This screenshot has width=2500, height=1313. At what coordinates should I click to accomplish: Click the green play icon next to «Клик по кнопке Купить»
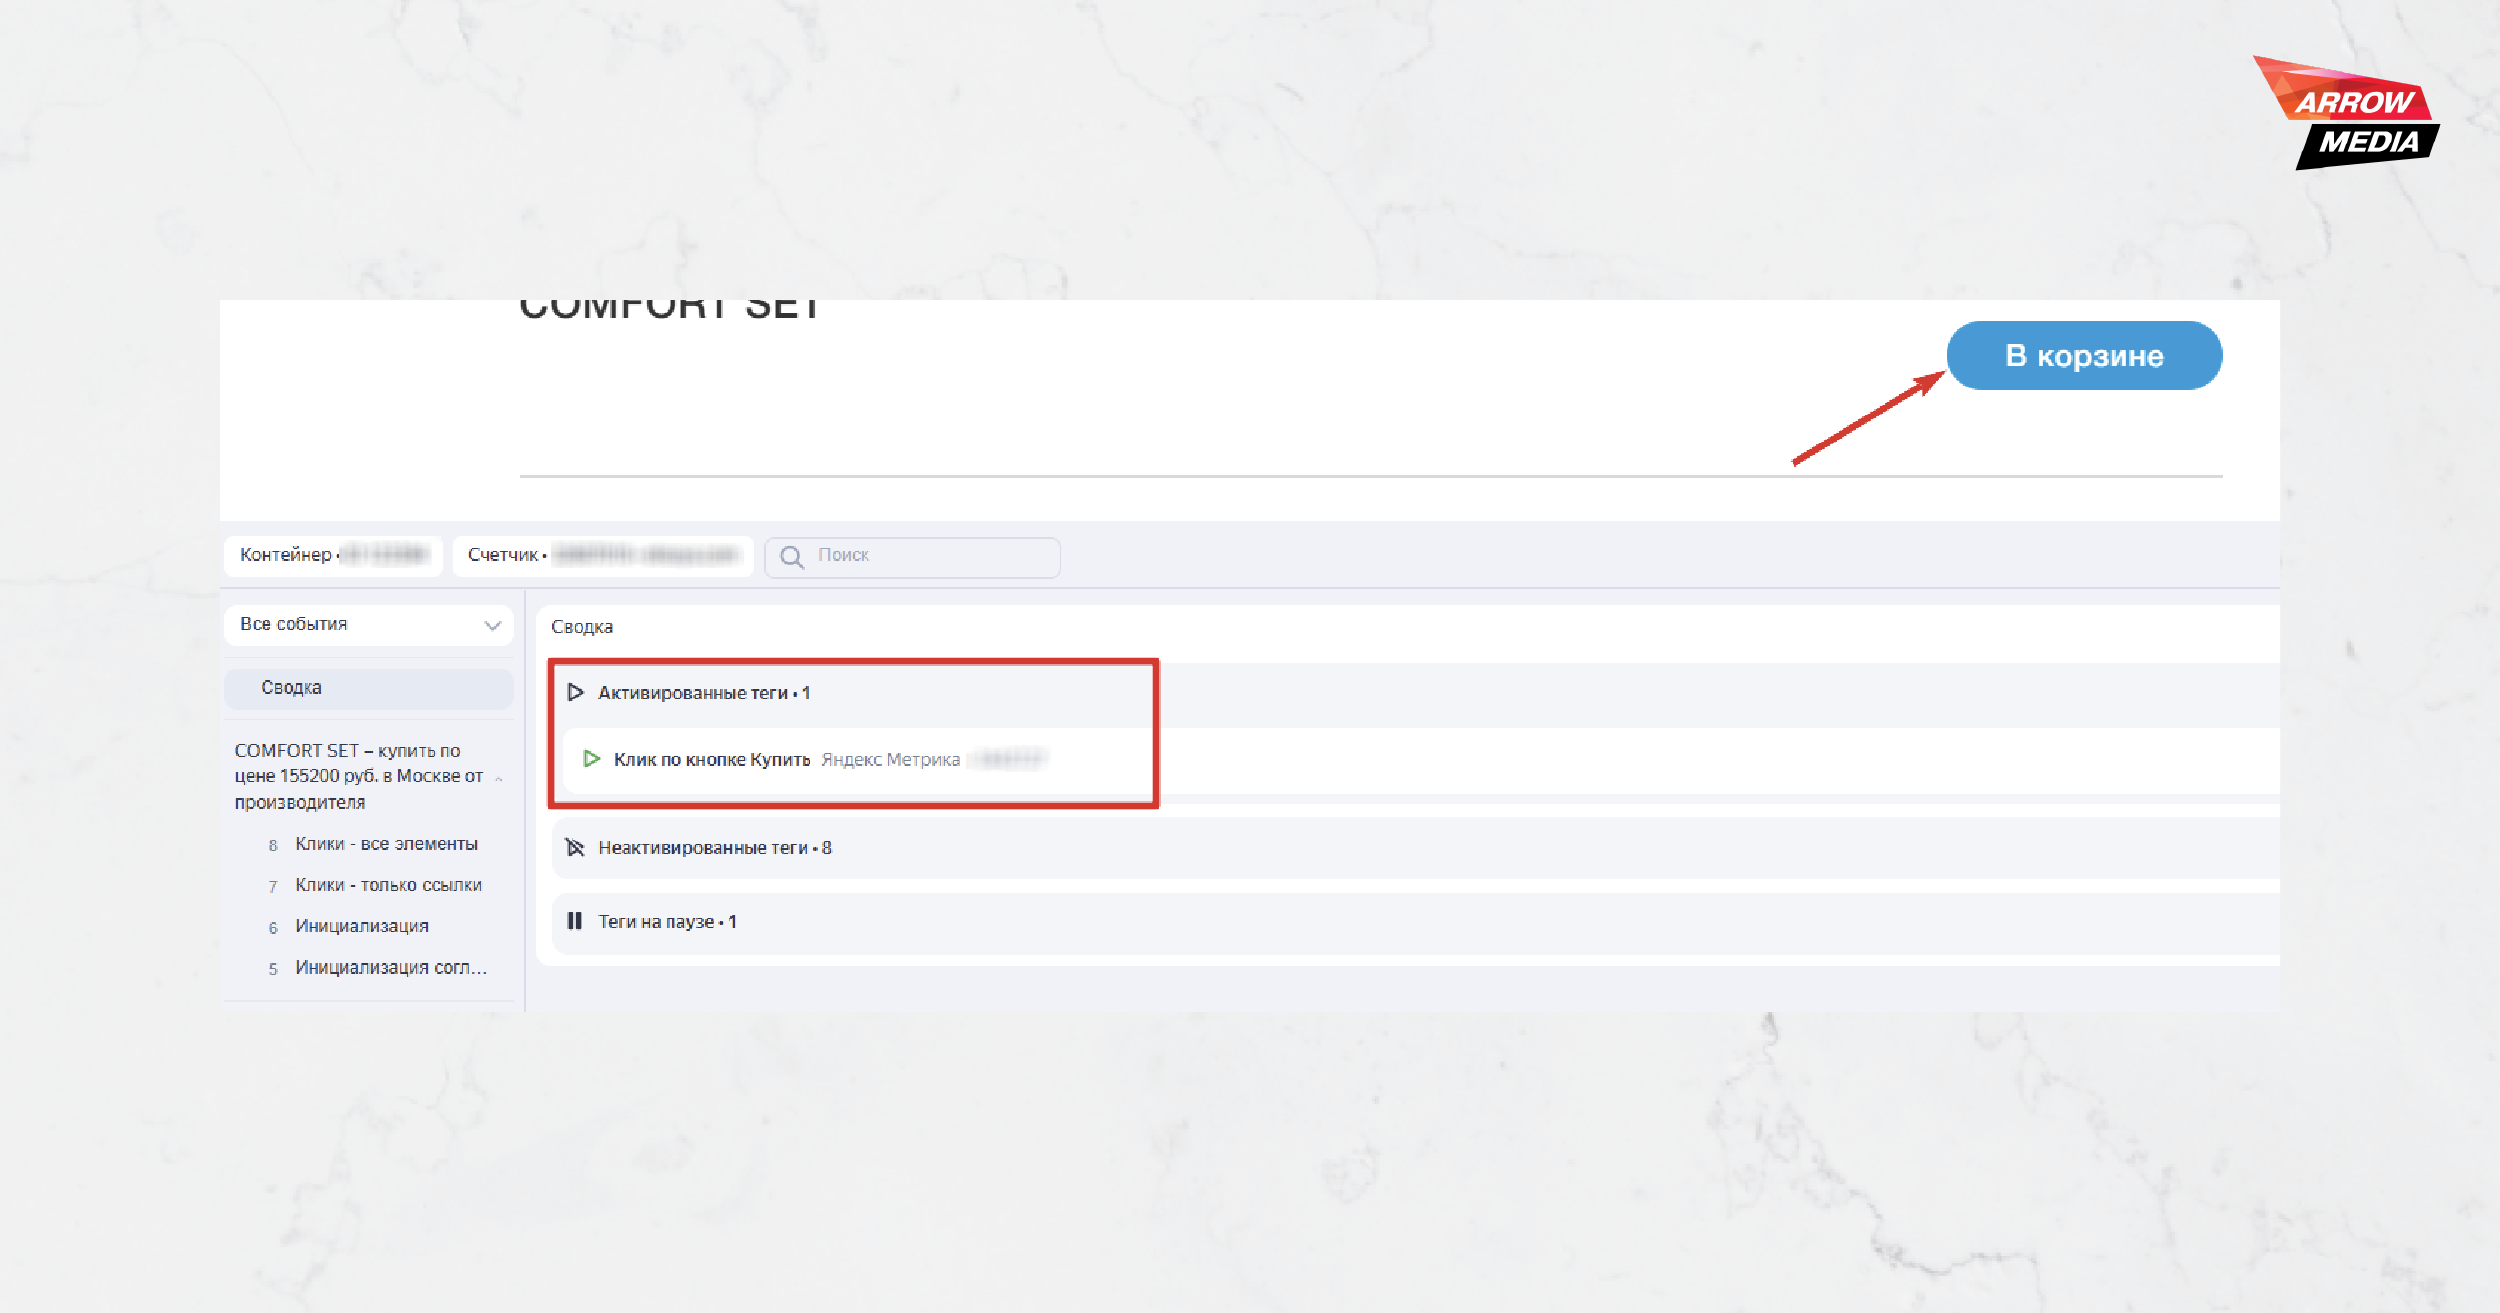(x=591, y=759)
